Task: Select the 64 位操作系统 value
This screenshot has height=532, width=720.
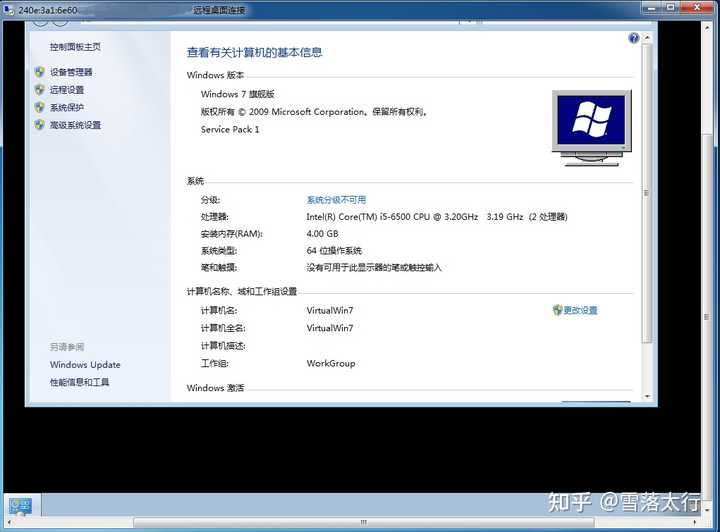Action: click(334, 251)
